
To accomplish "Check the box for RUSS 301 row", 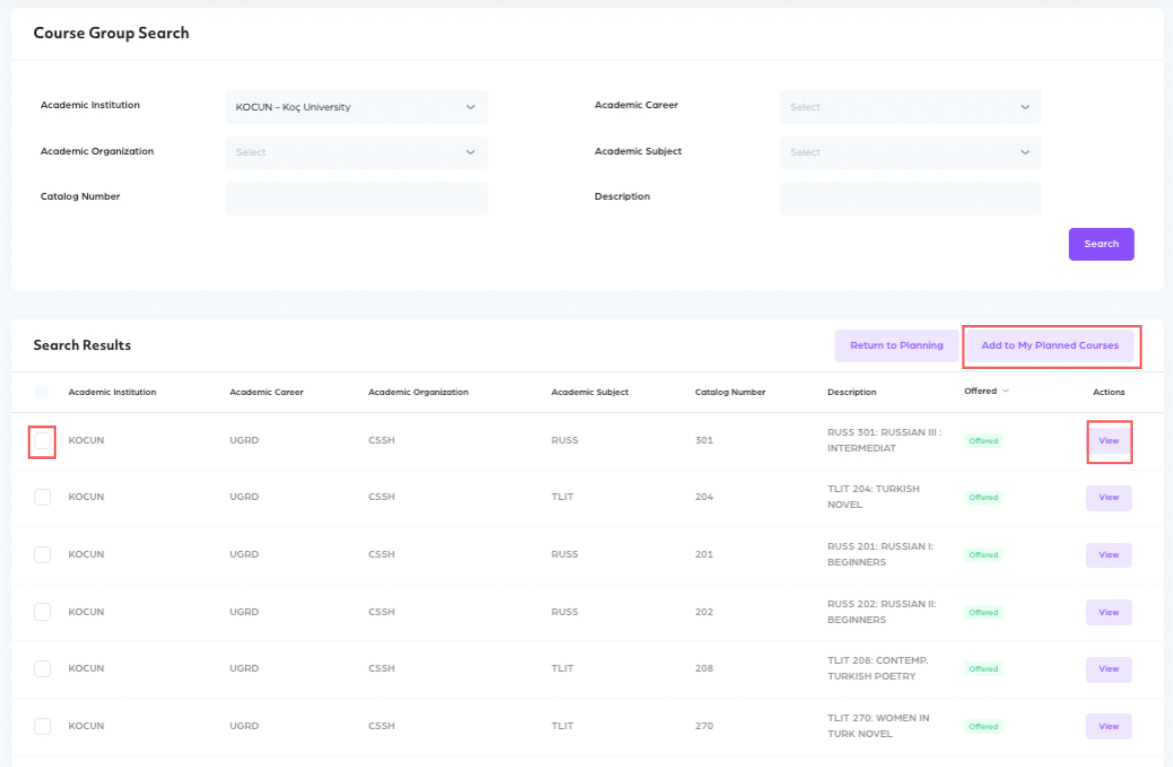I will tap(42, 440).
